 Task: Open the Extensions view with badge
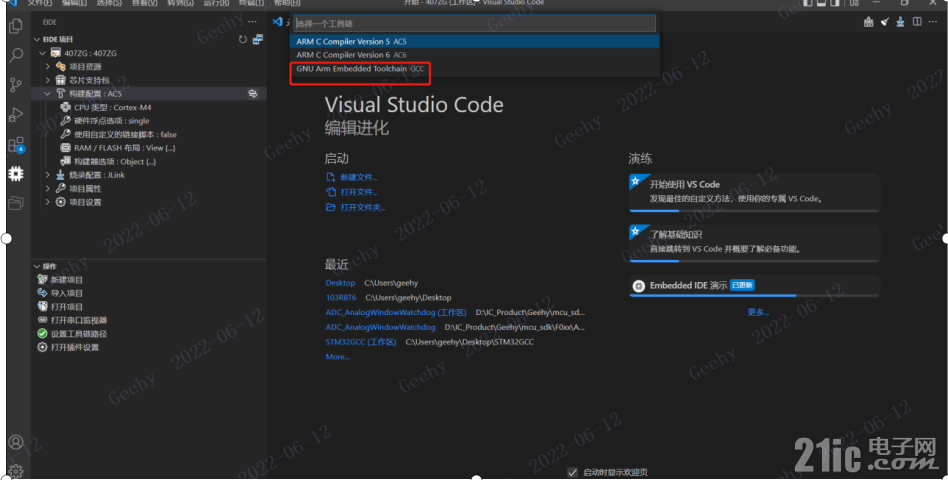(16, 144)
